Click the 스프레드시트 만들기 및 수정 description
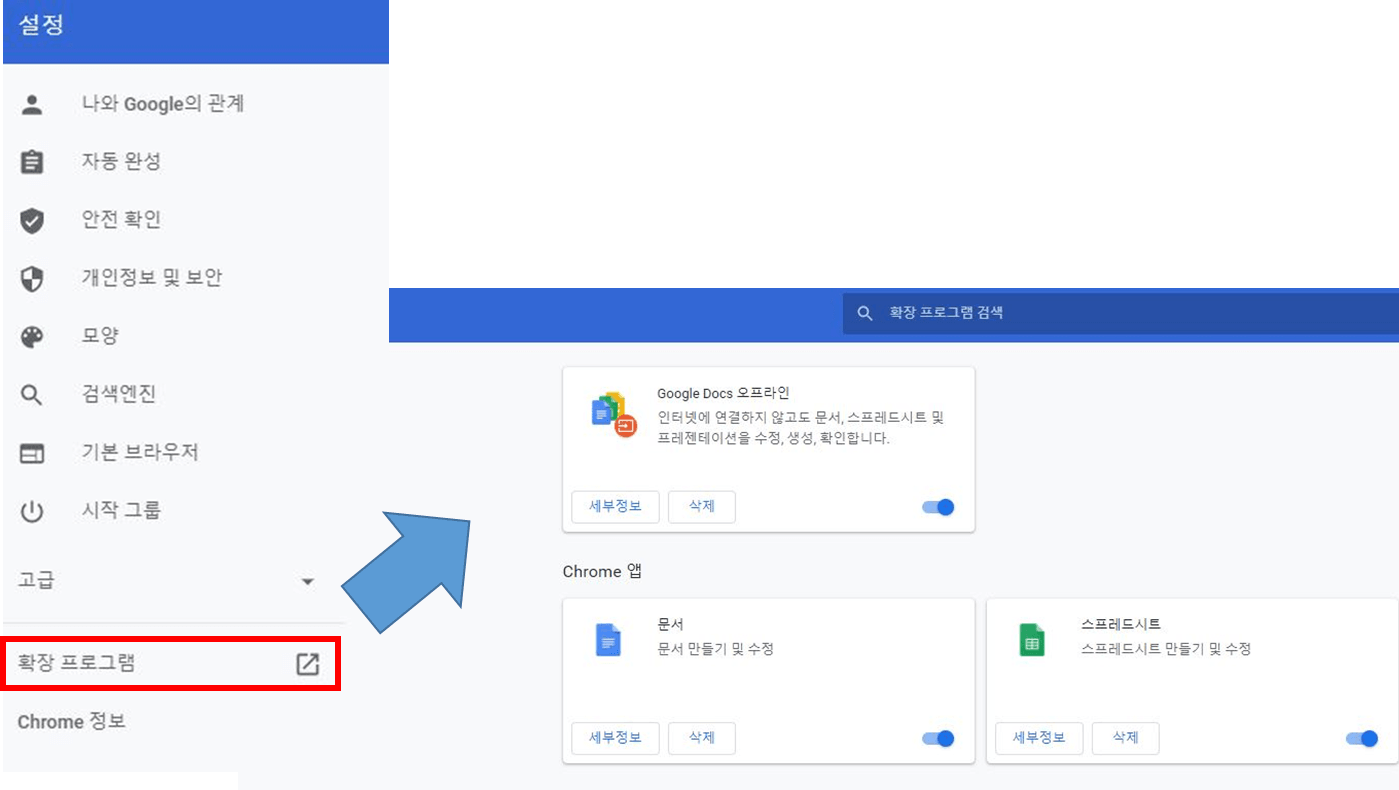 (1166, 649)
